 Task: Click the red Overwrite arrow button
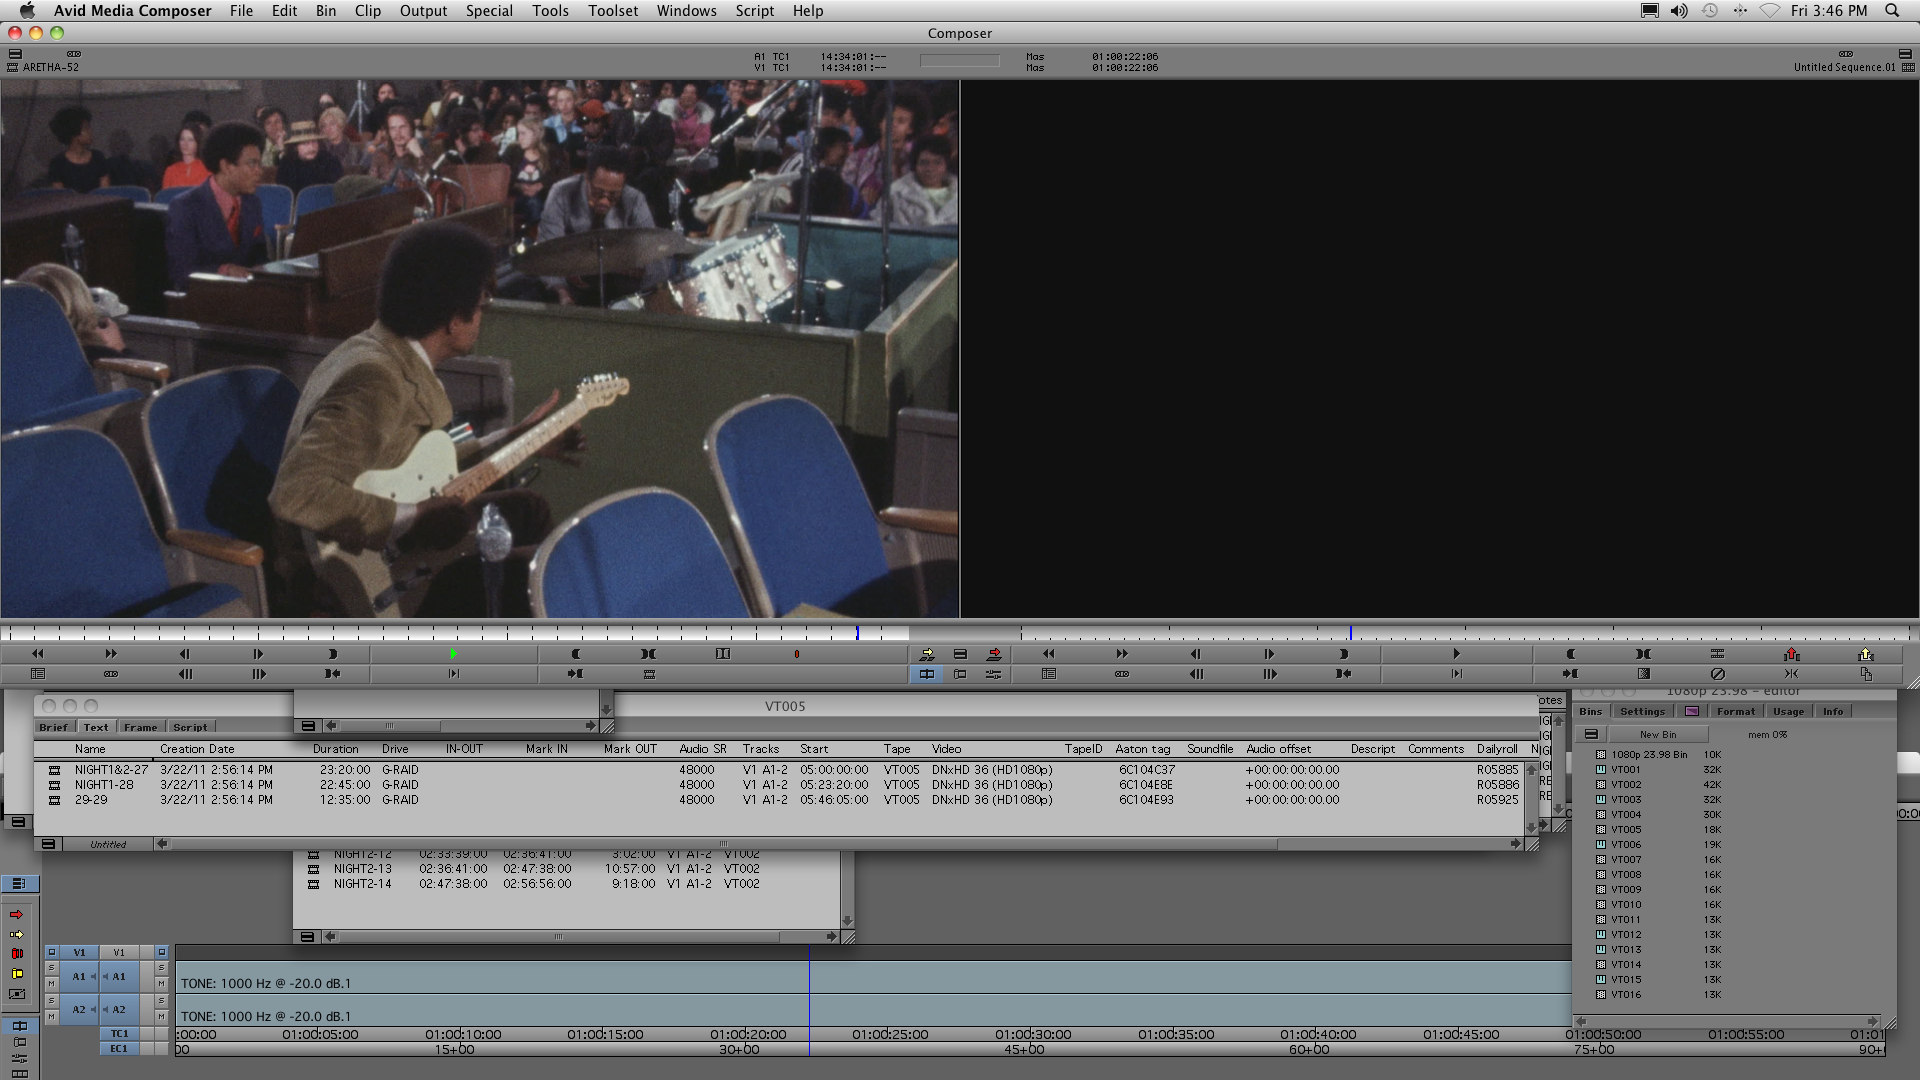click(994, 654)
